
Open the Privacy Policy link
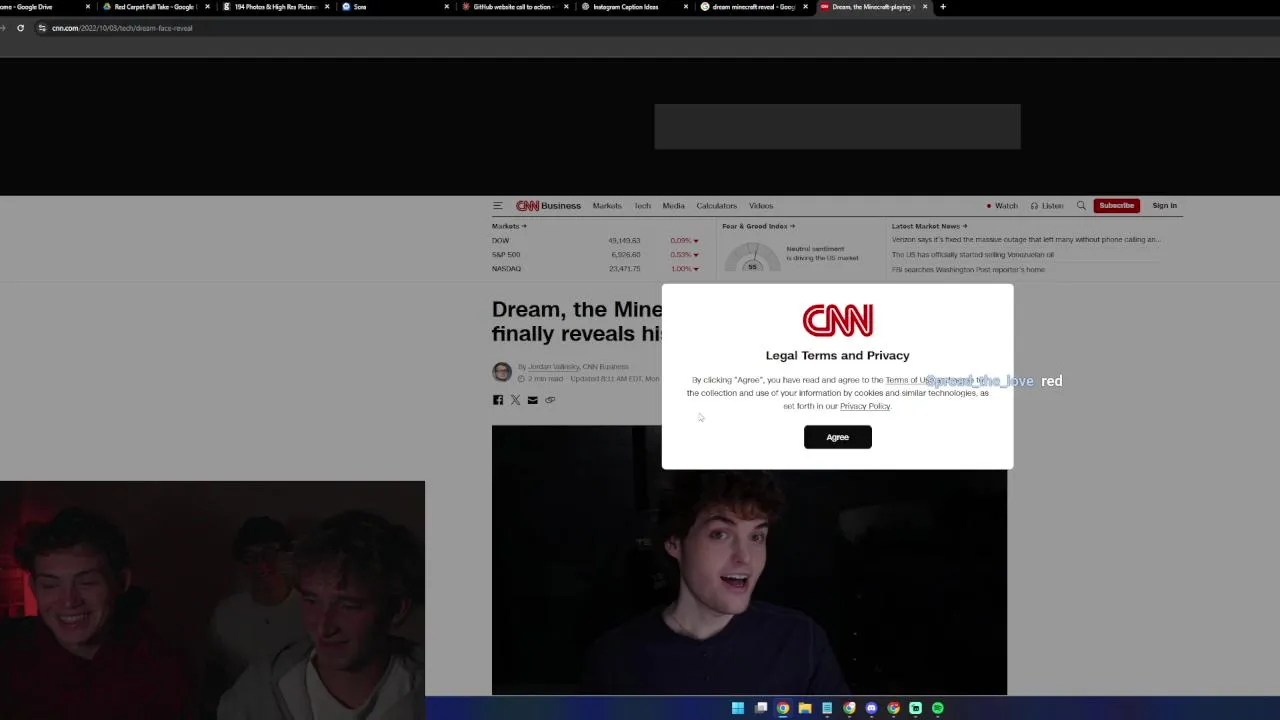click(865, 406)
